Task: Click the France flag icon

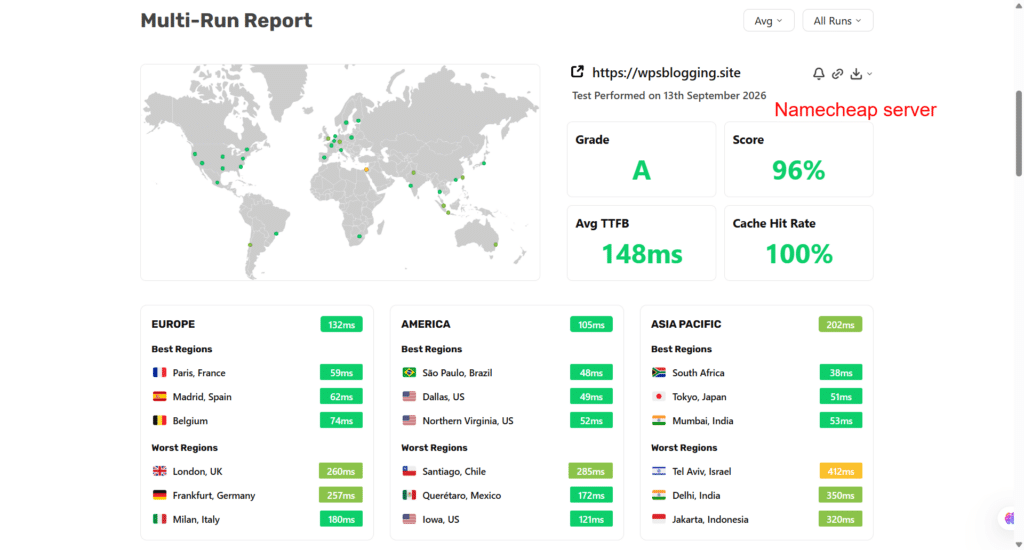Action: pos(159,372)
